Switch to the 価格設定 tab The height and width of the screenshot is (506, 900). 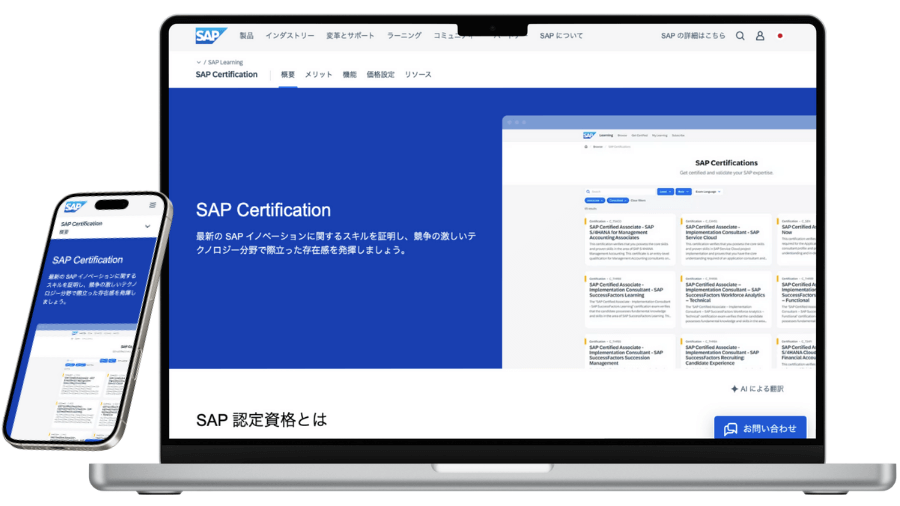(380, 75)
